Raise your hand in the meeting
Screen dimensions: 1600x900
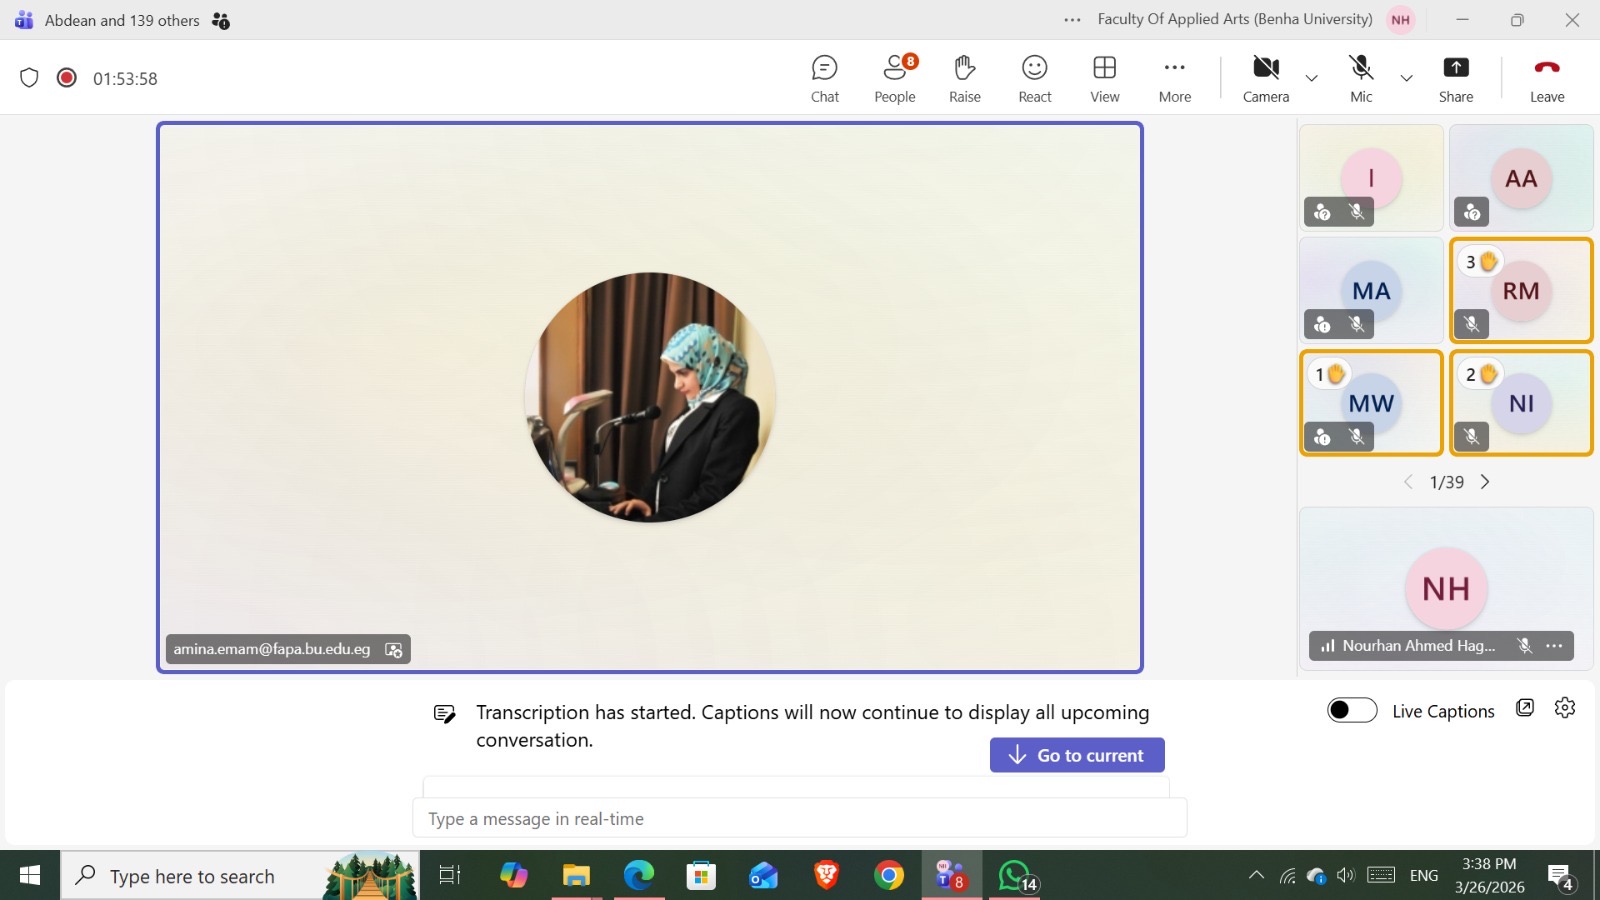[964, 79]
